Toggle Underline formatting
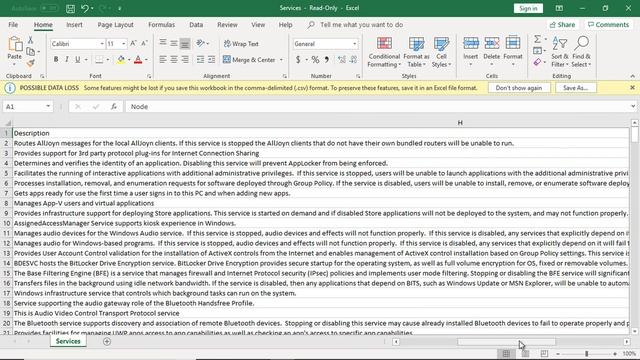Screen dimensions: 640x360 point(78,60)
